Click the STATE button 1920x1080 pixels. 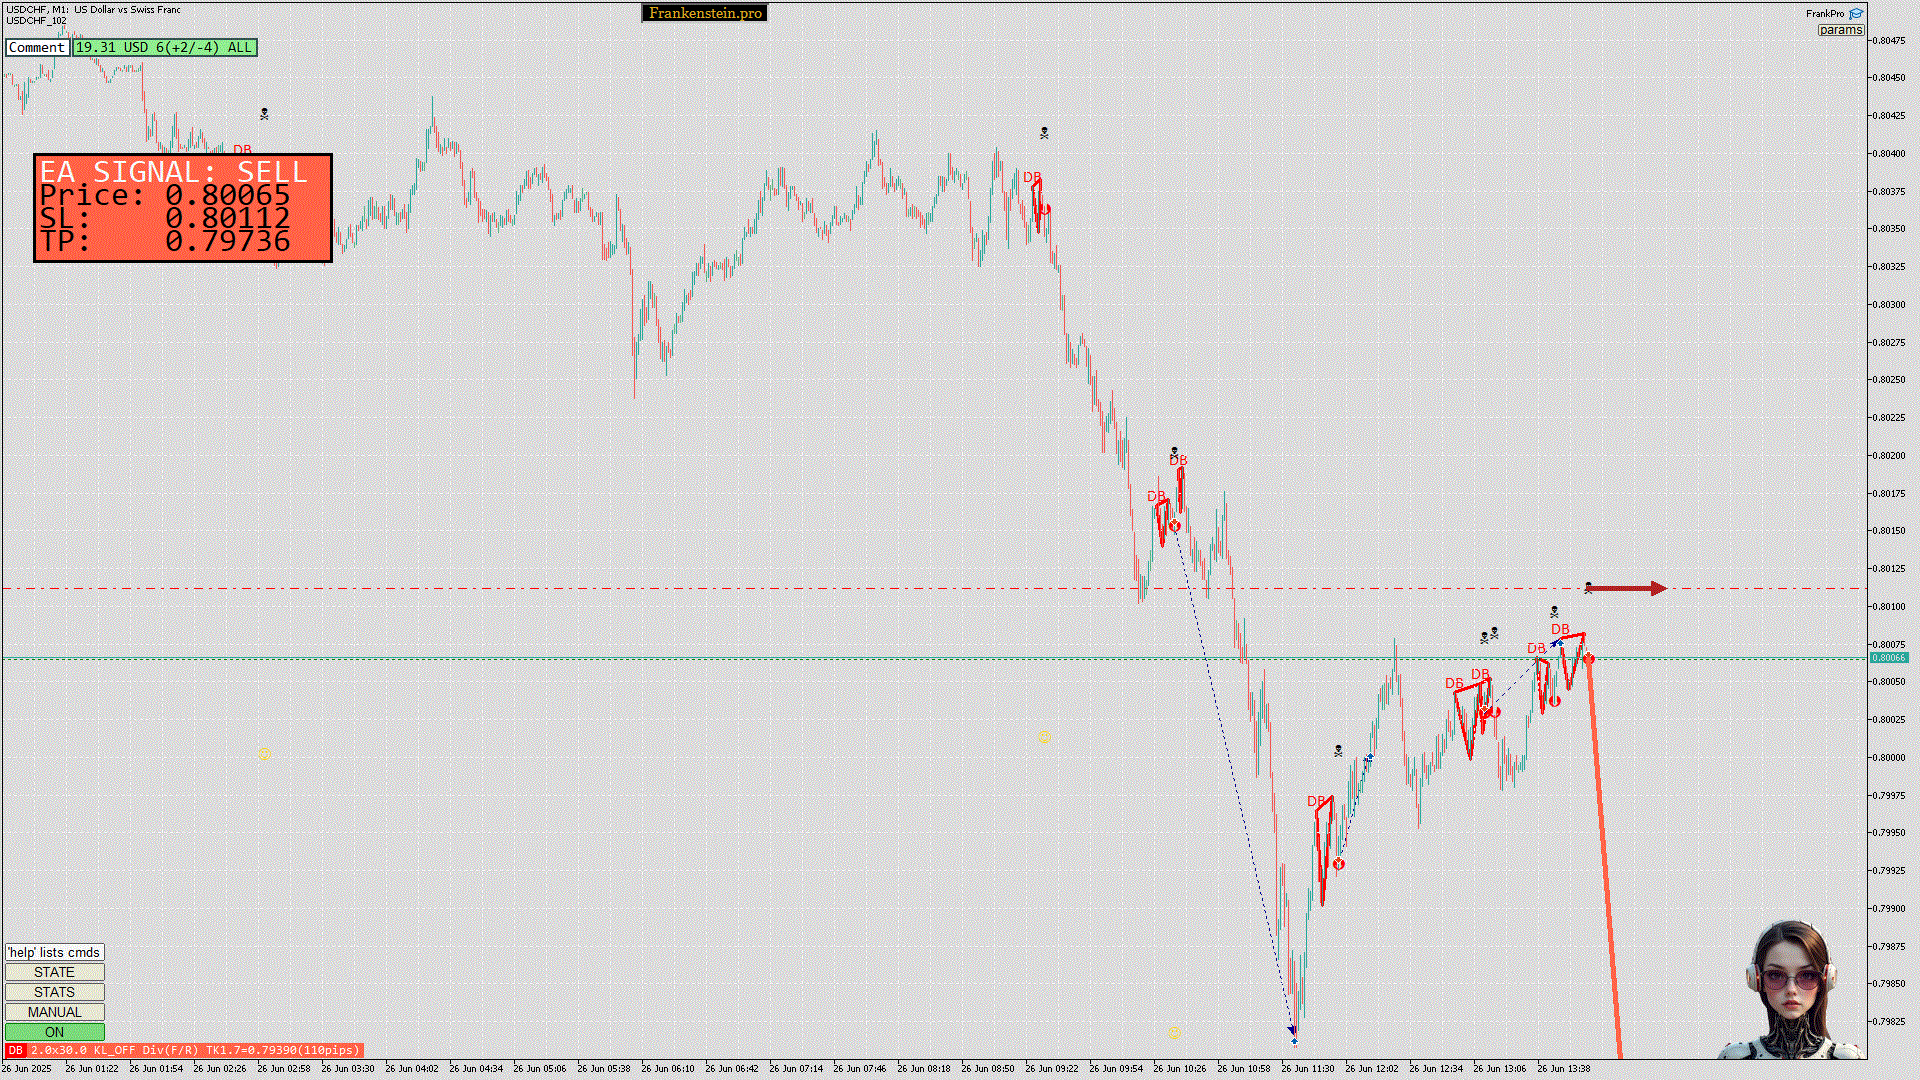[54, 972]
